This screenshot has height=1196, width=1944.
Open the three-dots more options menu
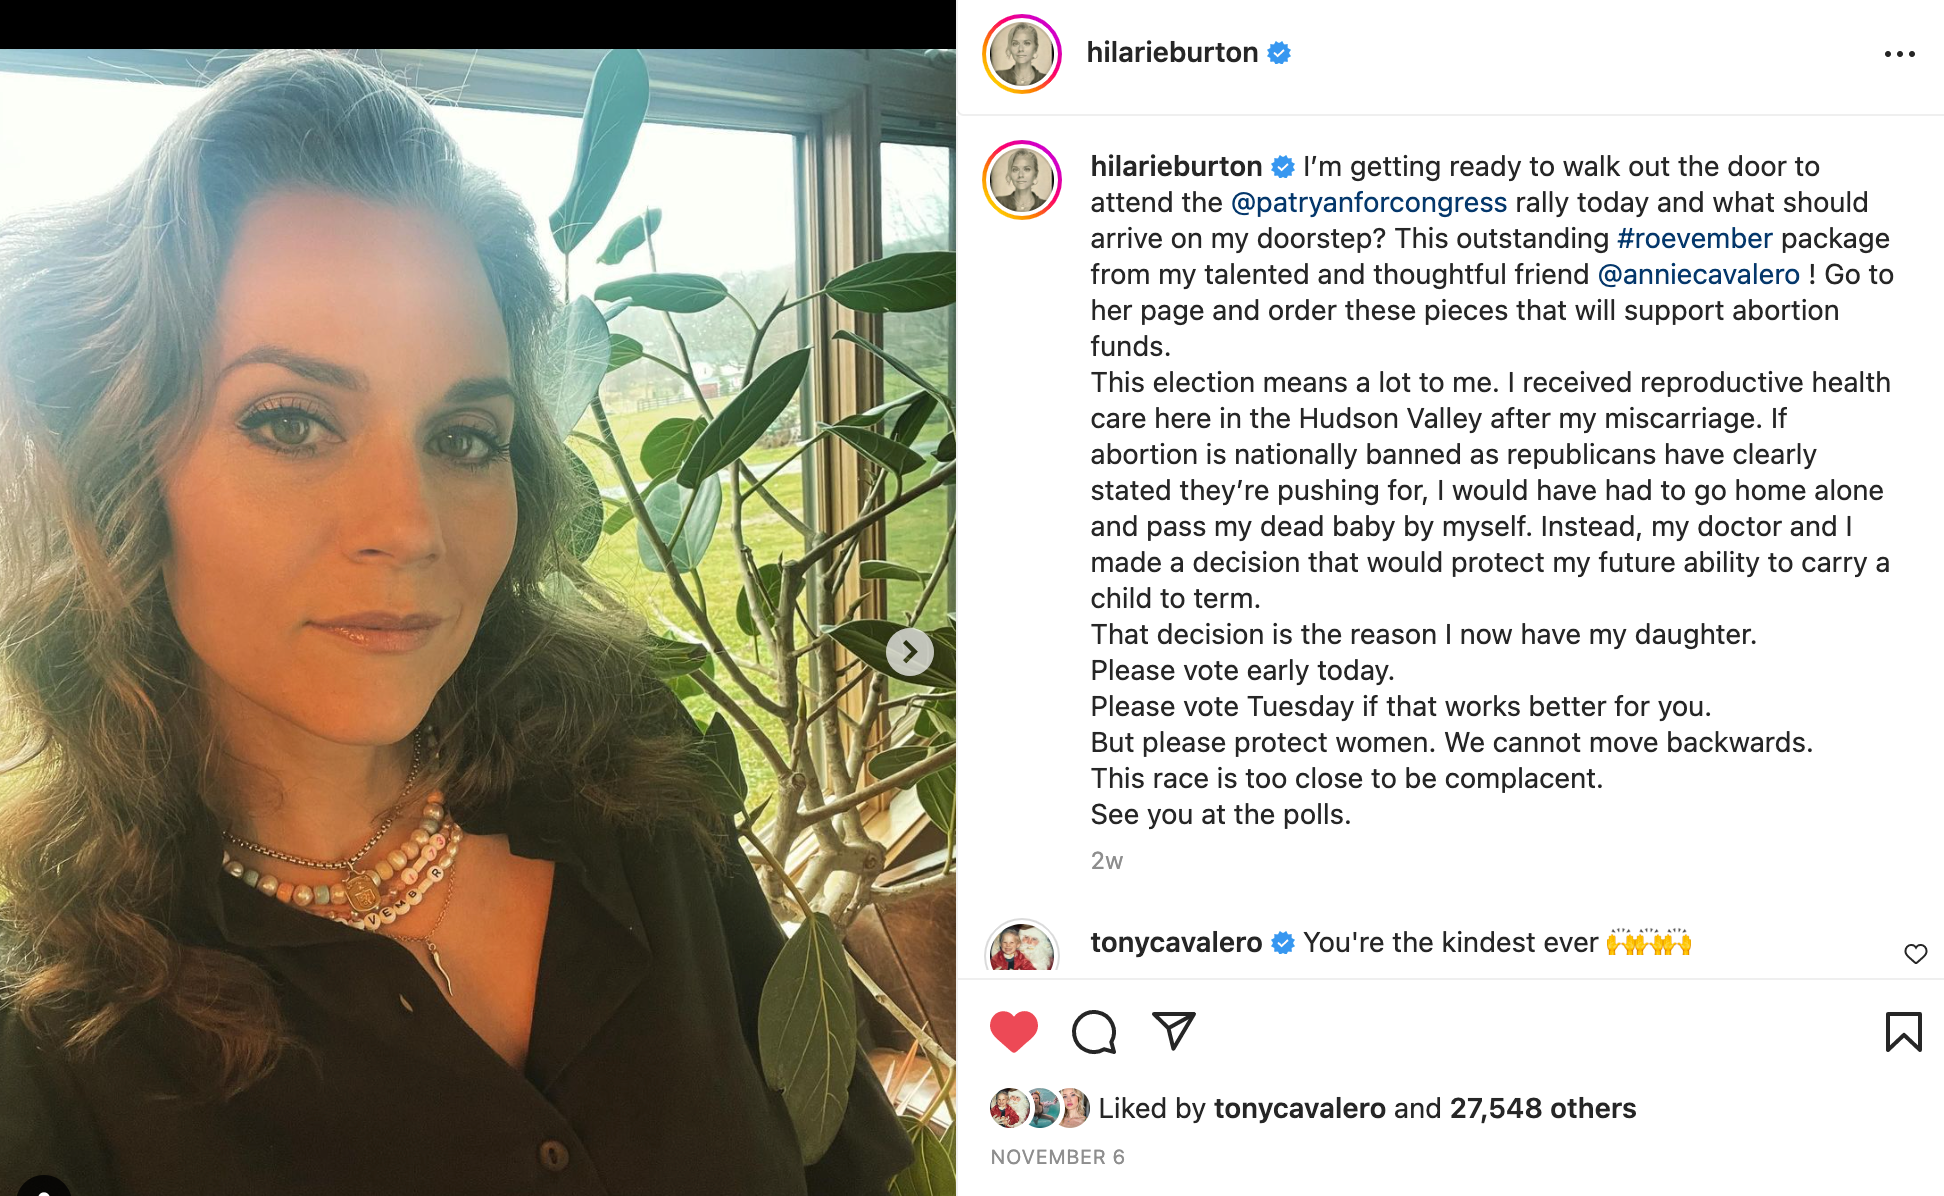pyautogui.click(x=1899, y=54)
